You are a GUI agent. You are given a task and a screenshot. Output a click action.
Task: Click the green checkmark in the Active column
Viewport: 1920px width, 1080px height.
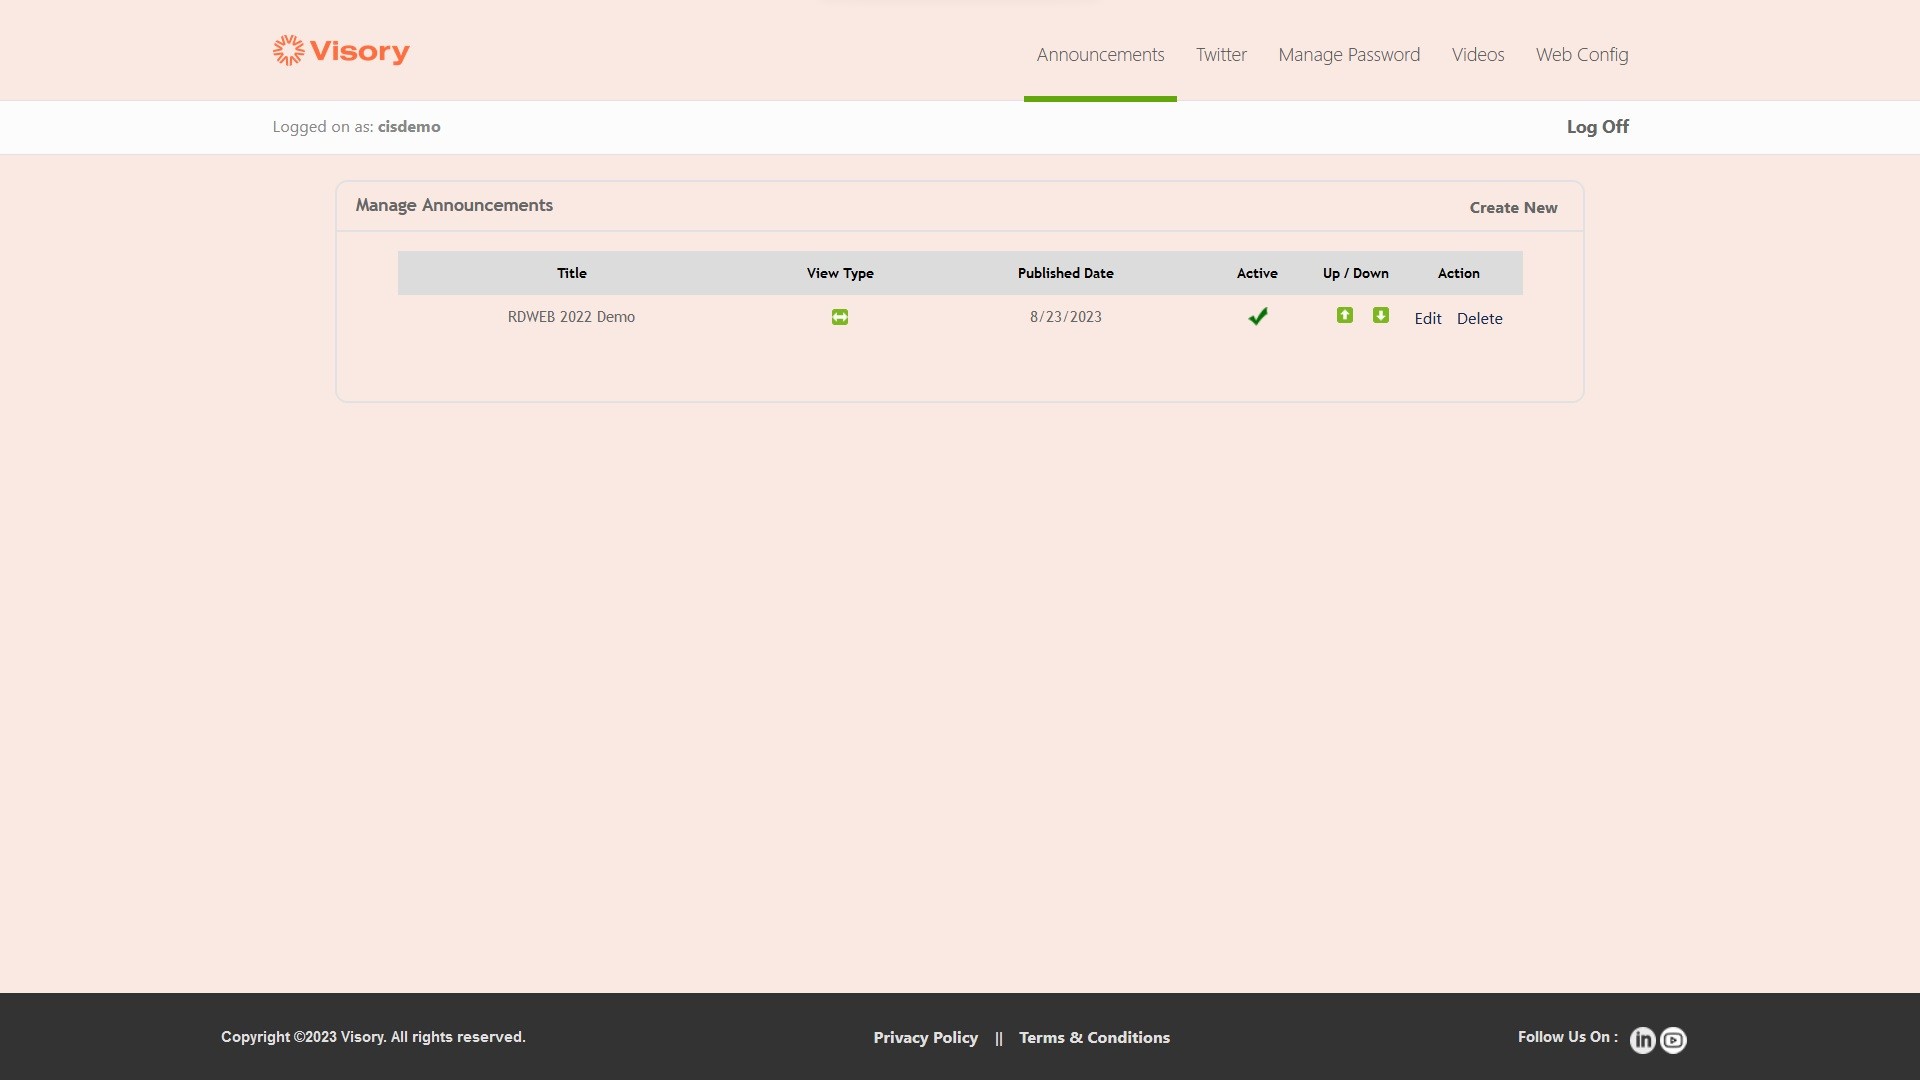[x=1257, y=315]
